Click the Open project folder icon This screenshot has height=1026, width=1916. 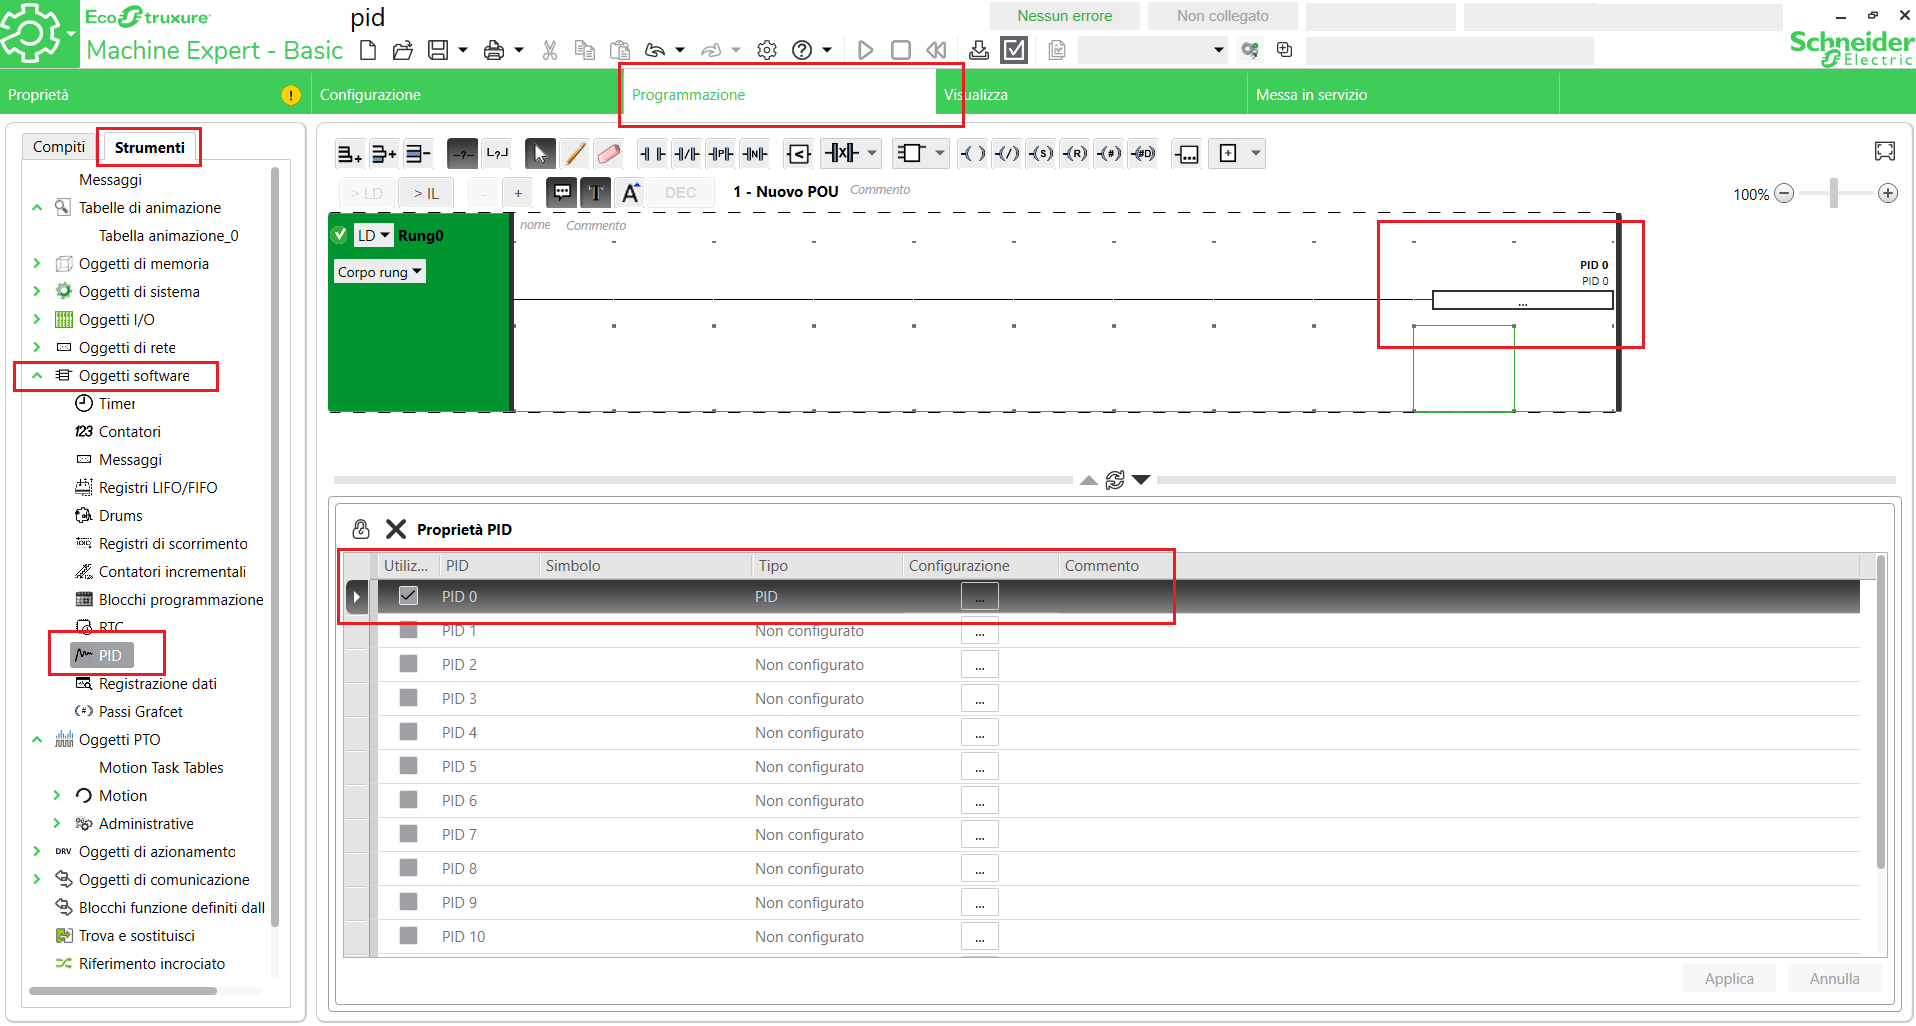(402, 50)
